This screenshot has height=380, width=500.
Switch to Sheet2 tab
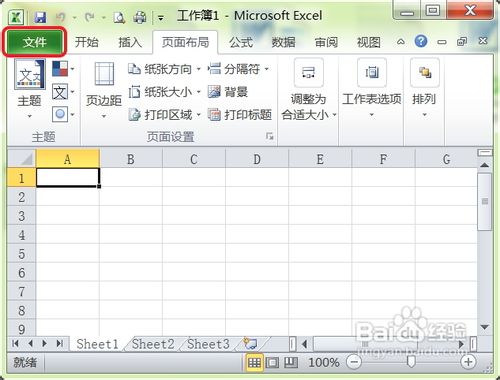coord(153,344)
